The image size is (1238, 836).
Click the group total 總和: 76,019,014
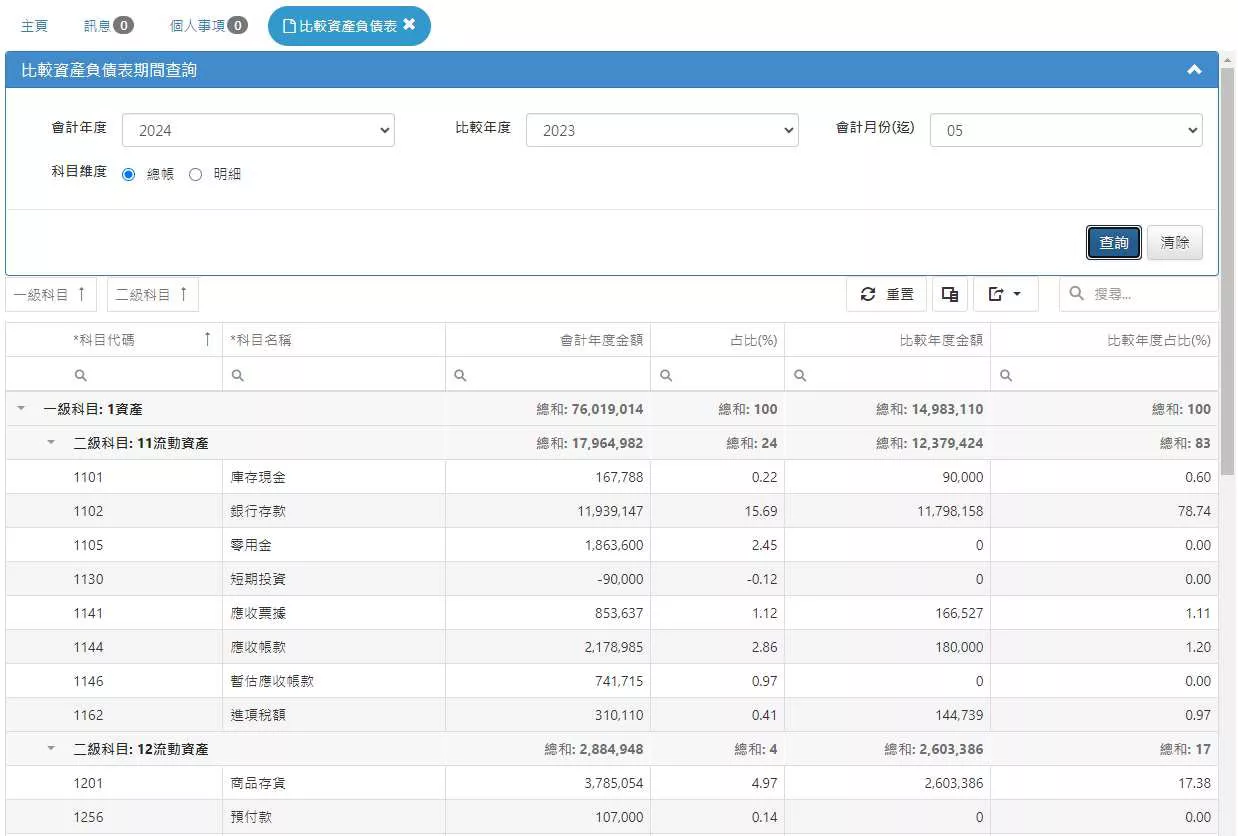click(x=590, y=409)
